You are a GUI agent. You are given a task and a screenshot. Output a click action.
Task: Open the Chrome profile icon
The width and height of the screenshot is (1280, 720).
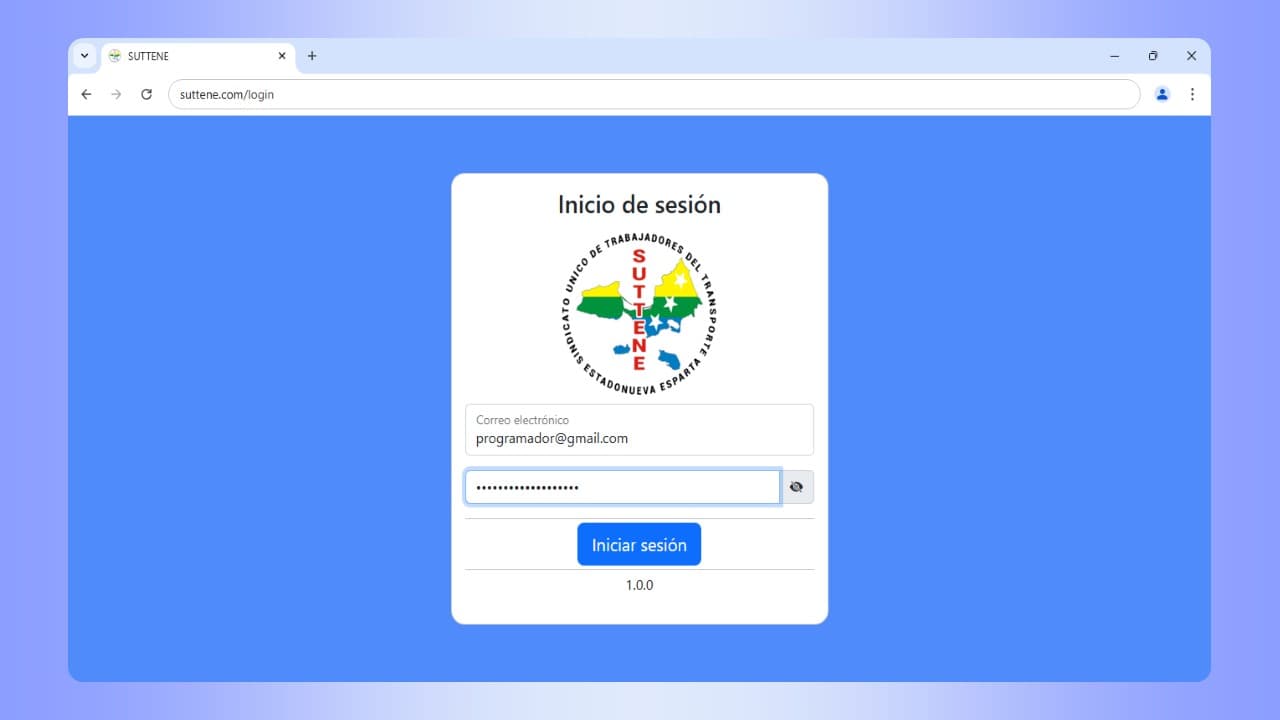pos(1162,94)
